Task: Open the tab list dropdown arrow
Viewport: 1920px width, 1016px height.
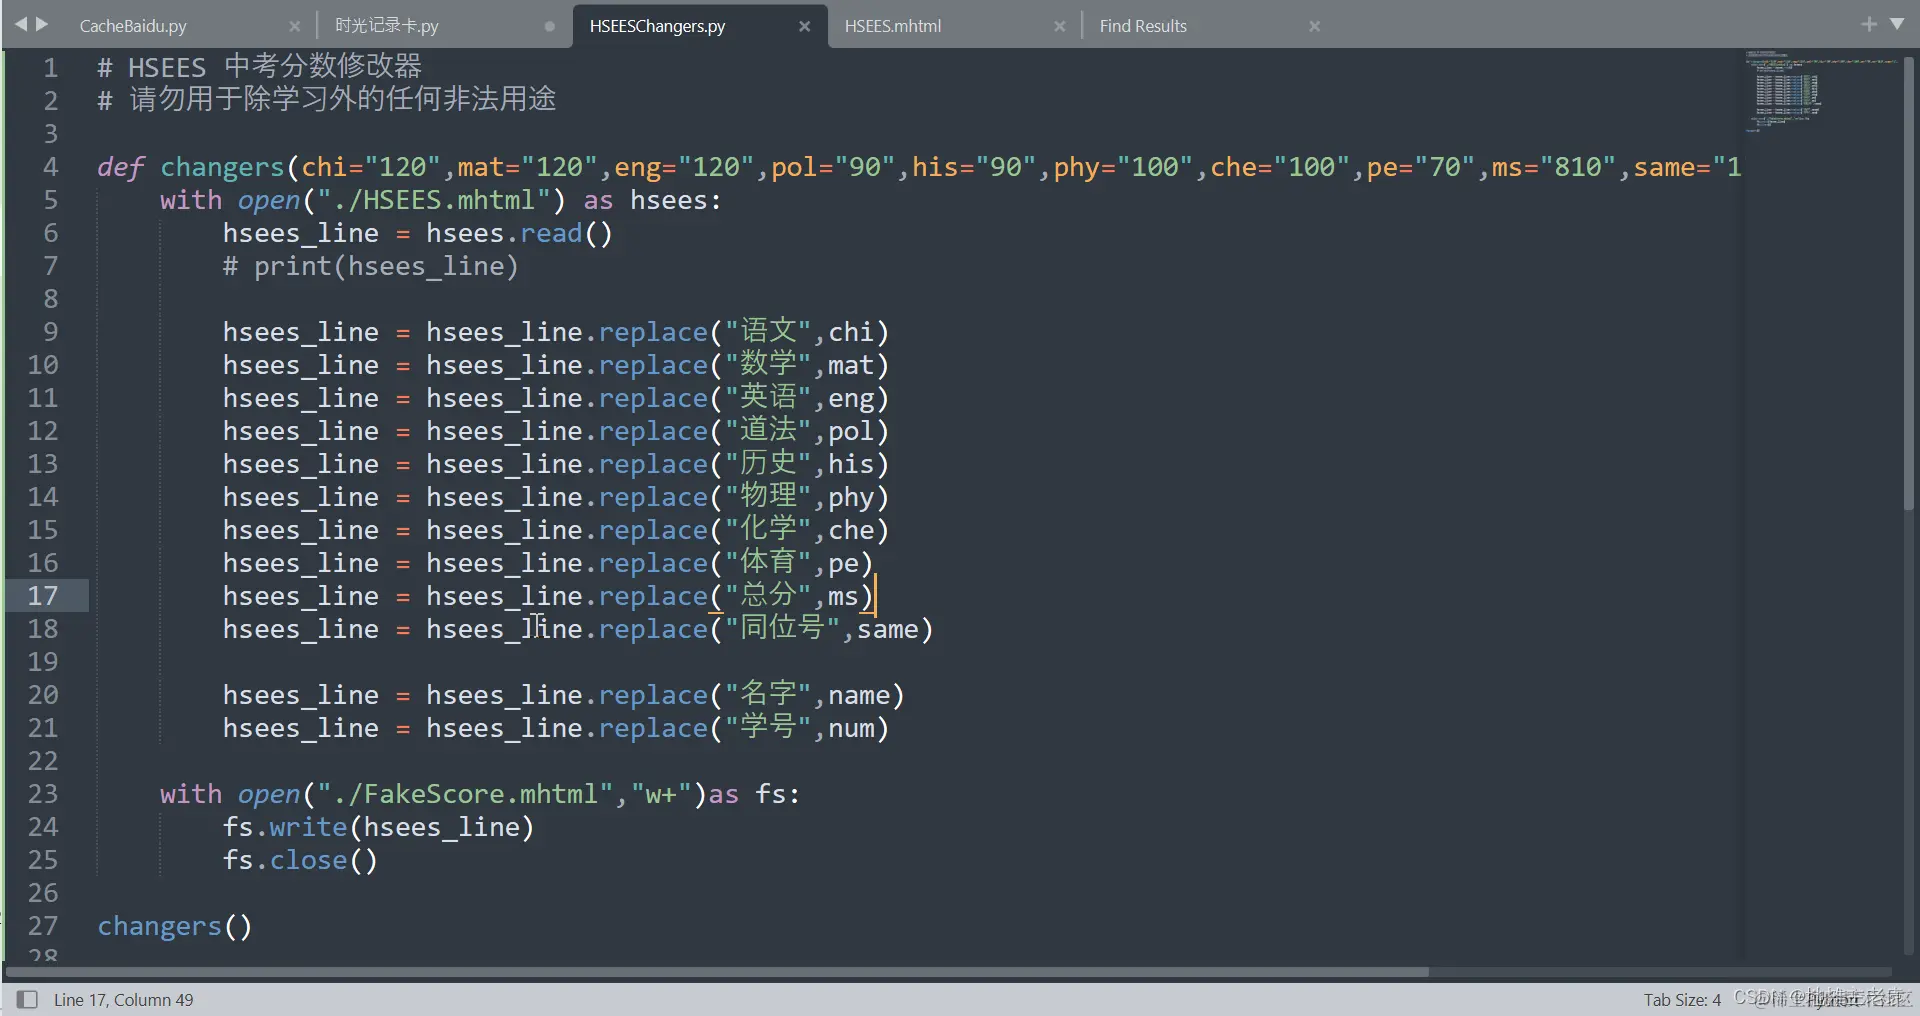Action: 1897,24
